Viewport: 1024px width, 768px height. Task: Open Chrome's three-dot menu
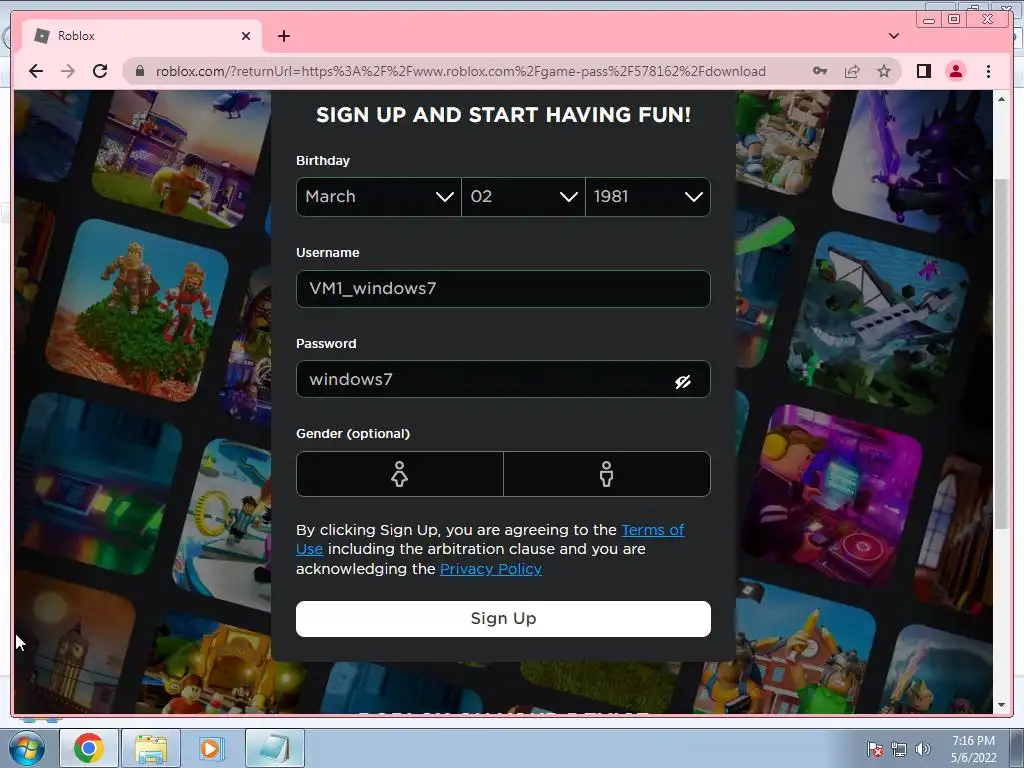coord(988,71)
